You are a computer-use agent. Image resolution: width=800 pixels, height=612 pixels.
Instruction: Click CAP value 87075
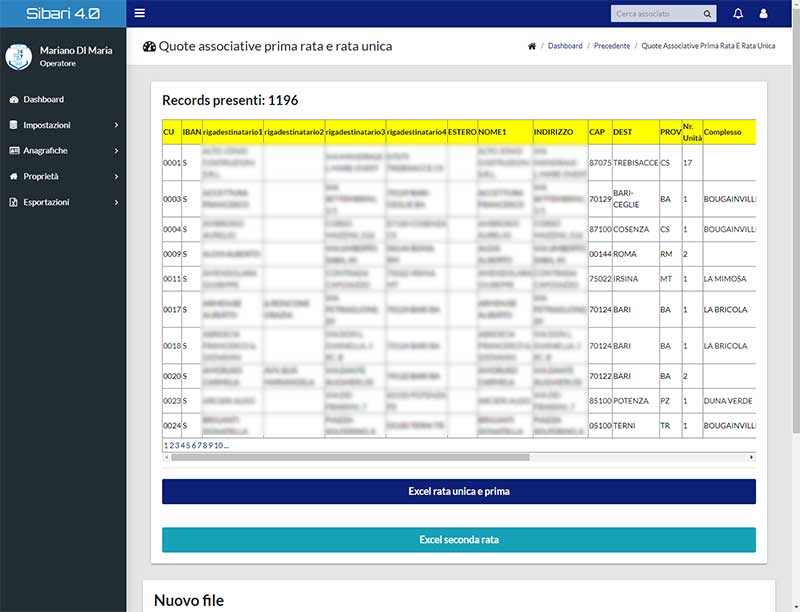pos(600,163)
